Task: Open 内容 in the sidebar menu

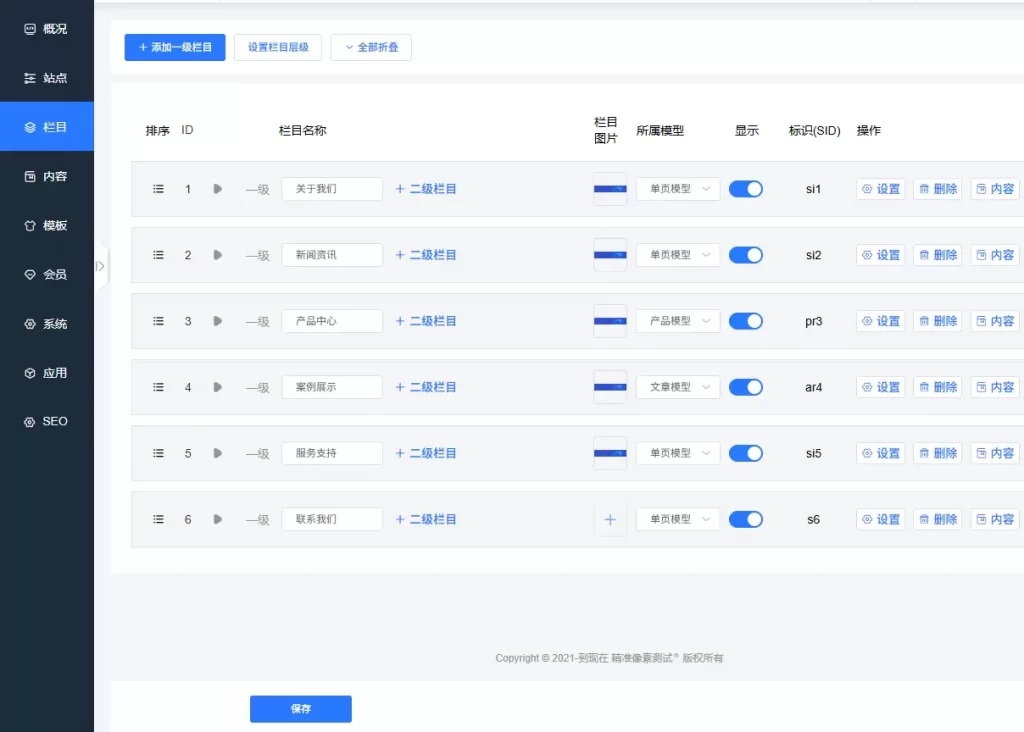Action: coord(46,176)
